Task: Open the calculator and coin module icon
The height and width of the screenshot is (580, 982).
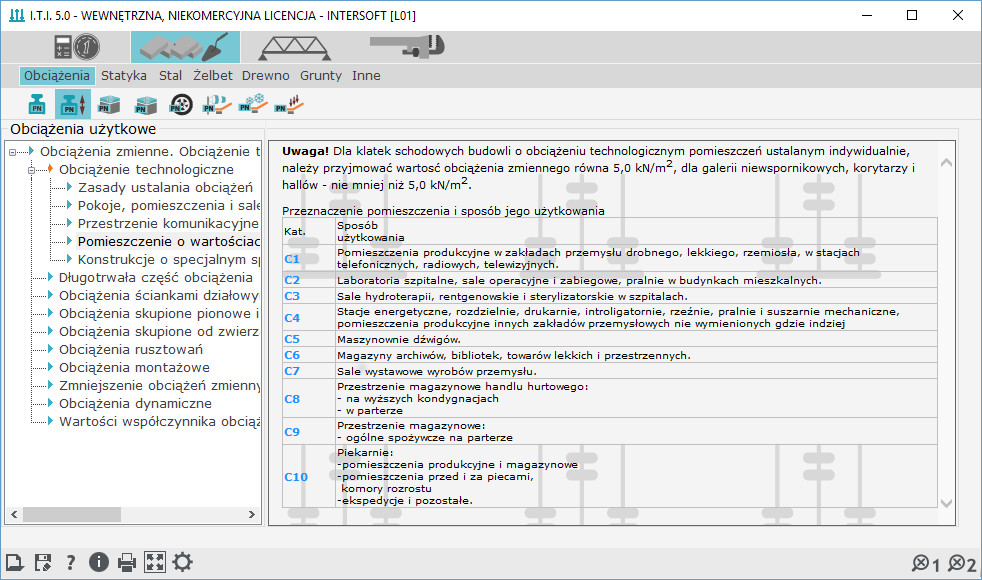Action: tap(77, 47)
